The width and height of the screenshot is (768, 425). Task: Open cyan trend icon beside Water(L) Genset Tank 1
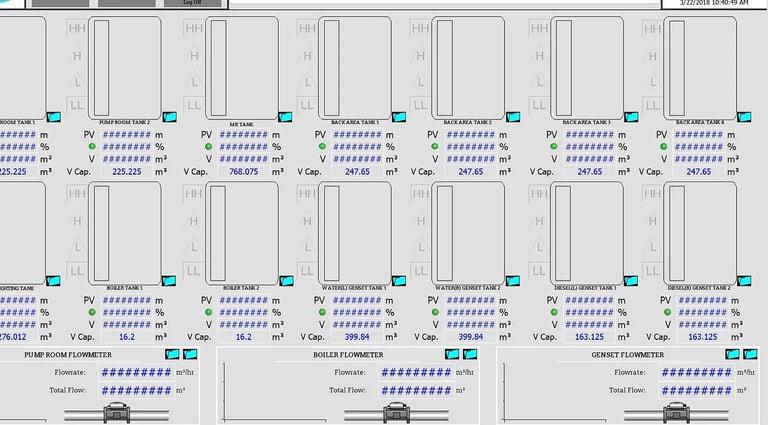pos(399,281)
